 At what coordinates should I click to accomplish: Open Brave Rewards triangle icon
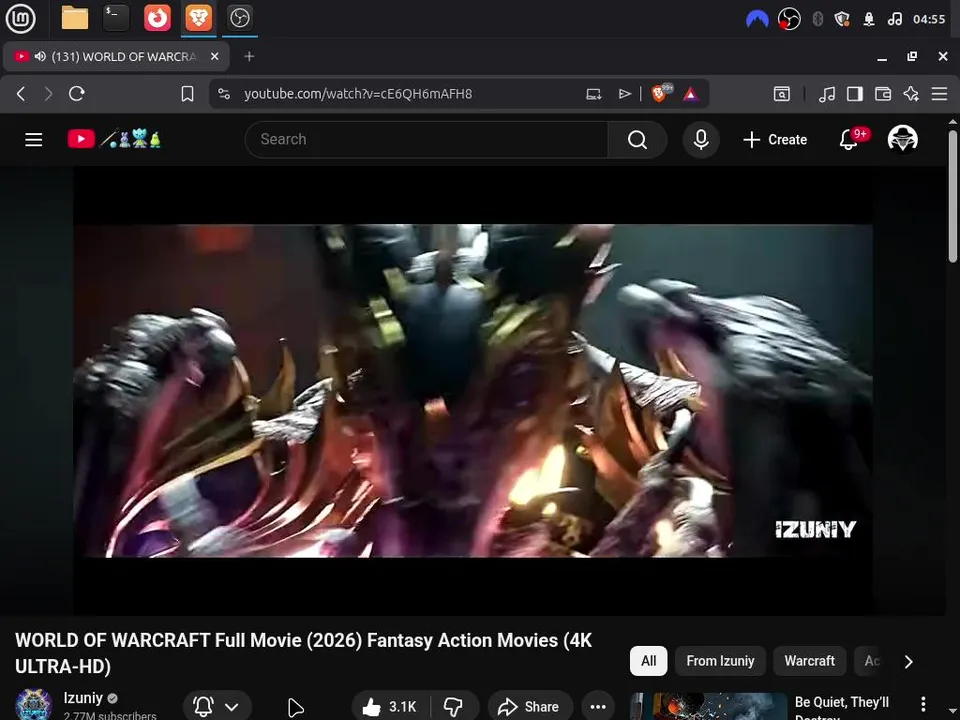point(691,94)
